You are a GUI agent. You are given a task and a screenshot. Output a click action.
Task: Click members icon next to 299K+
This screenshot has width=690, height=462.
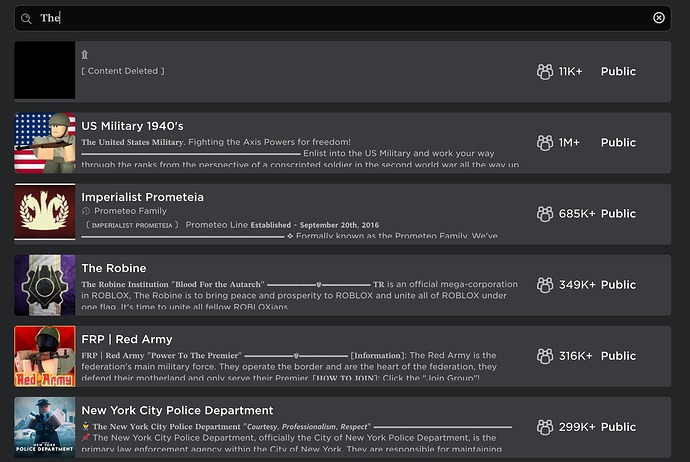545,427
